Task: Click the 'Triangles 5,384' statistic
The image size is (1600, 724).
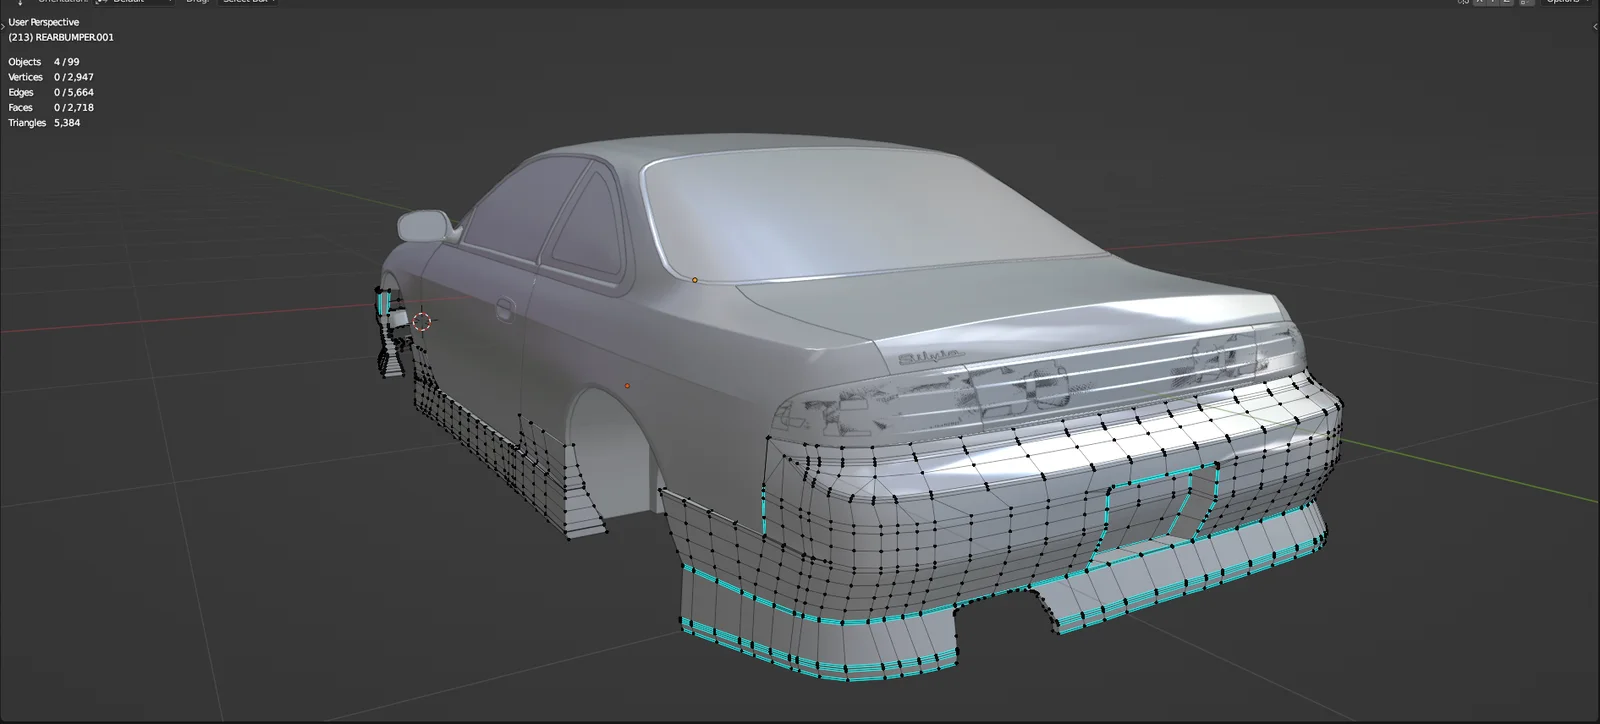Action: 44,123
